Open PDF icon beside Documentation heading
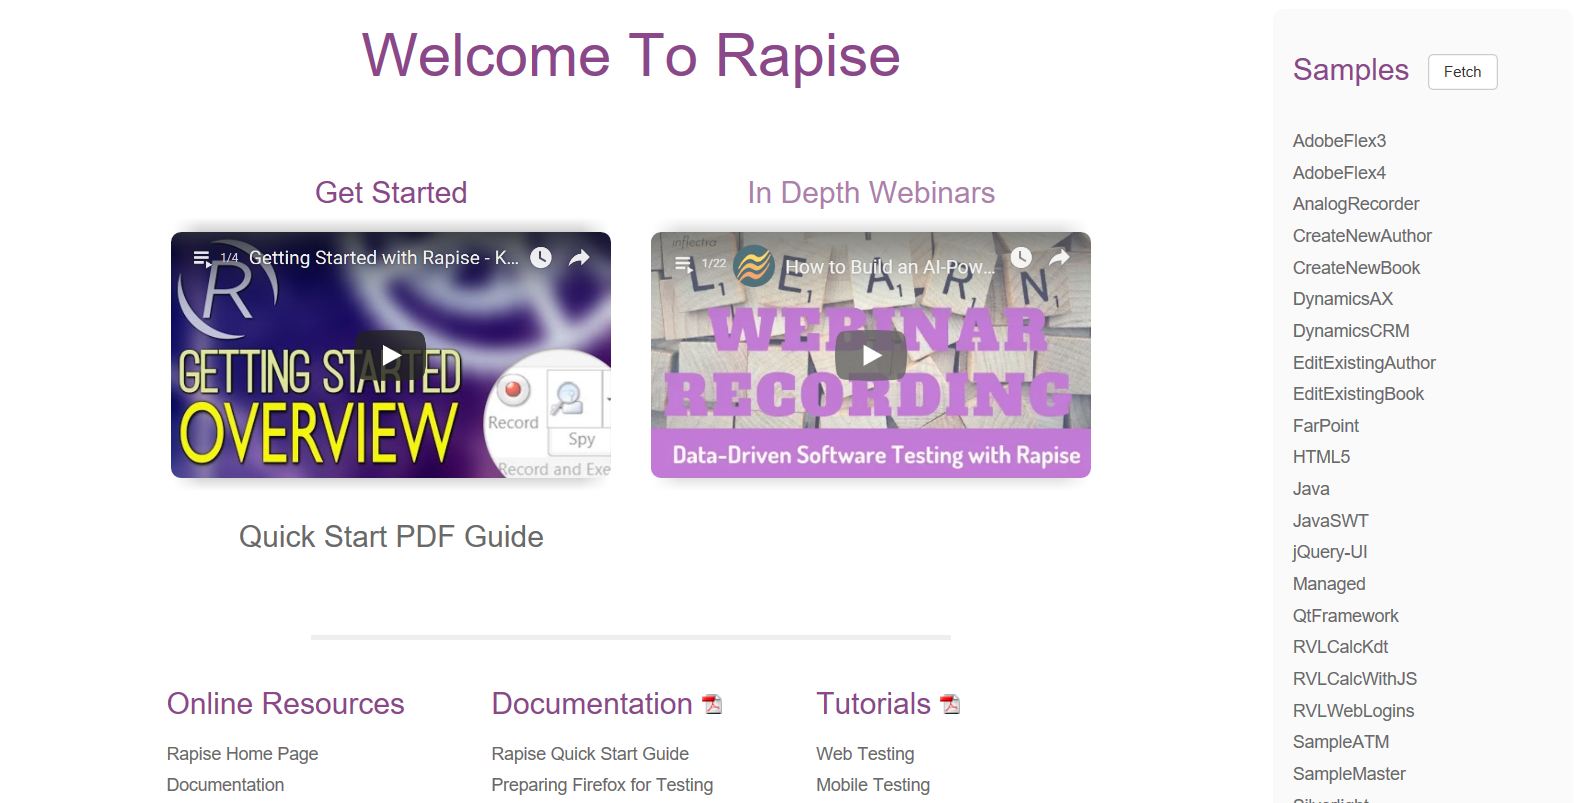 [712, 705]
